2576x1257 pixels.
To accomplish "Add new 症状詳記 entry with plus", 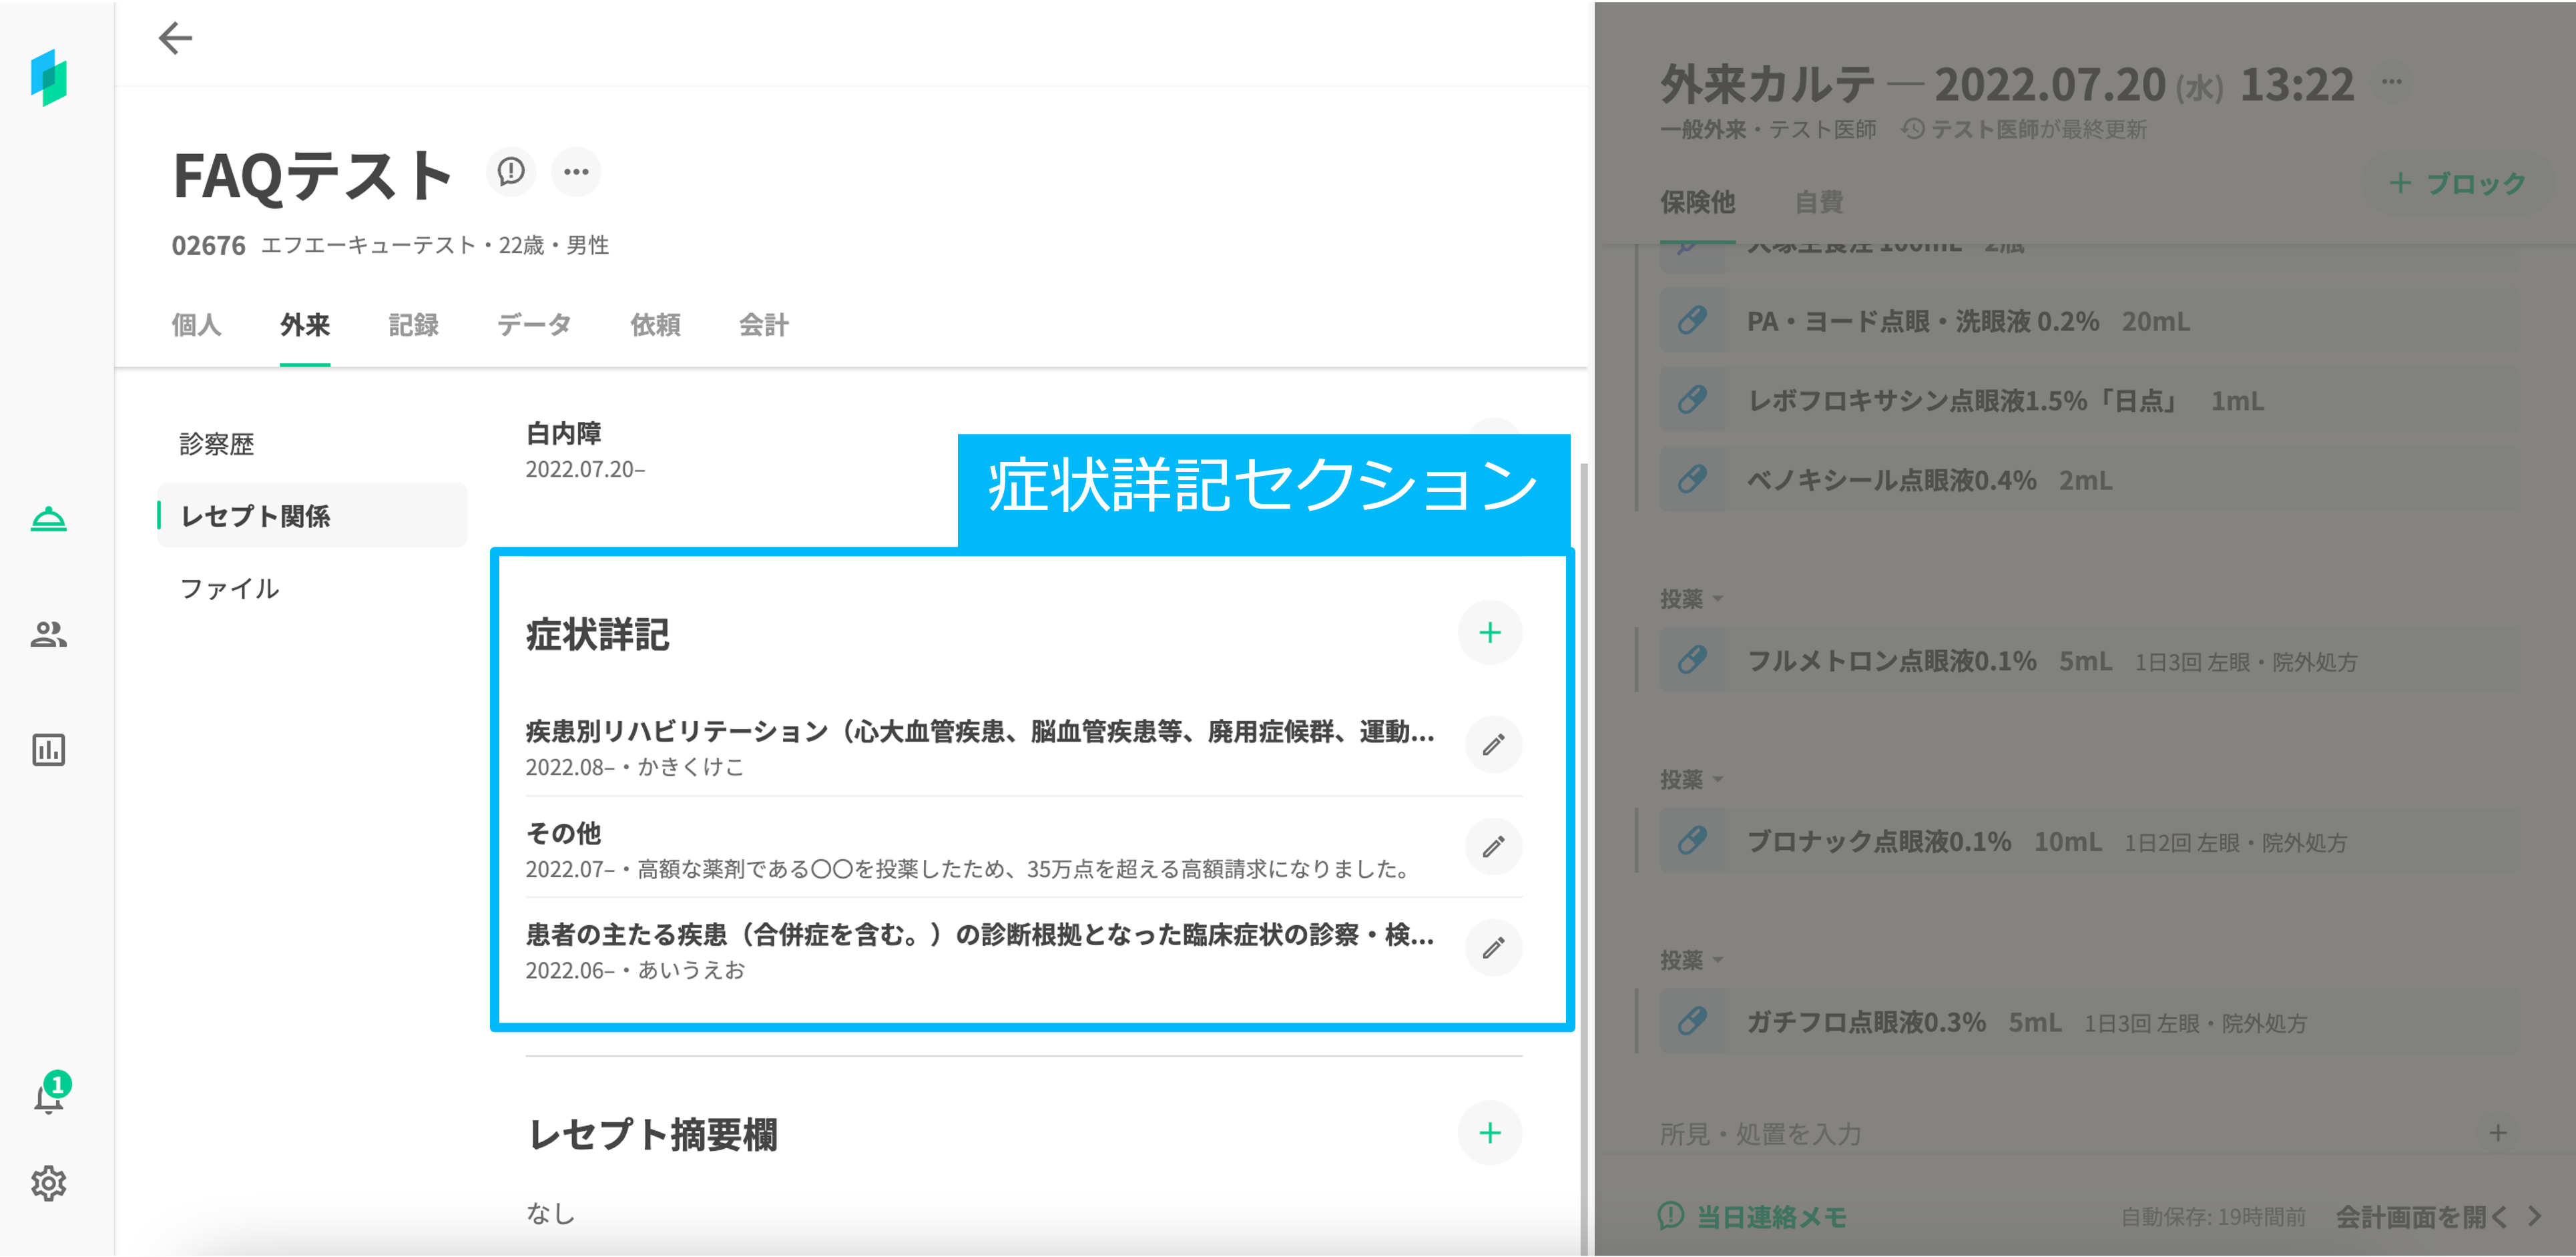I will pos(1490,633).
